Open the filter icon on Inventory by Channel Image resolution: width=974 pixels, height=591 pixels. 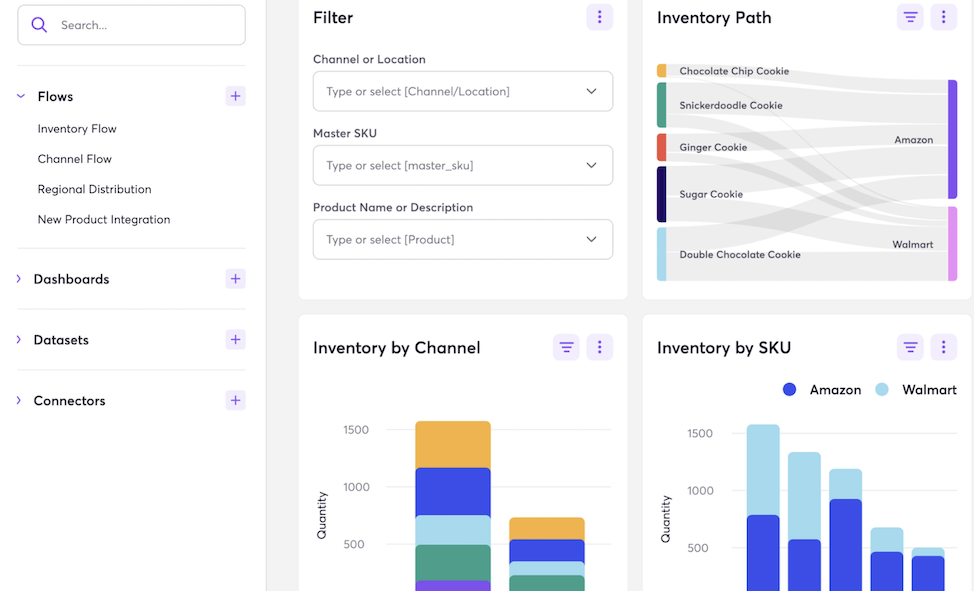(566, 347)
